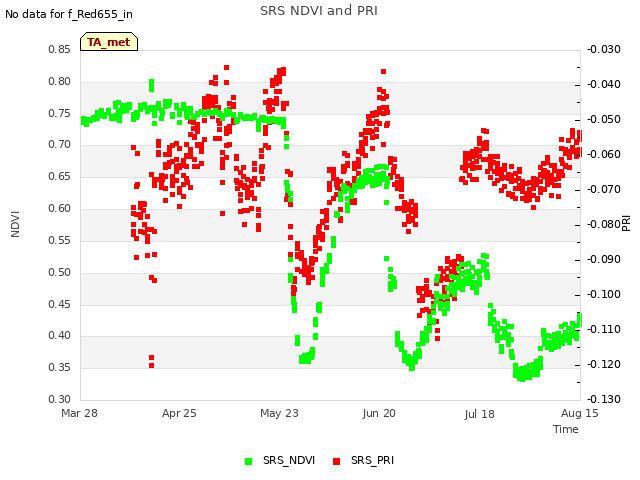Click the 0.45 NDVI axis value

[x=60, y=304]
